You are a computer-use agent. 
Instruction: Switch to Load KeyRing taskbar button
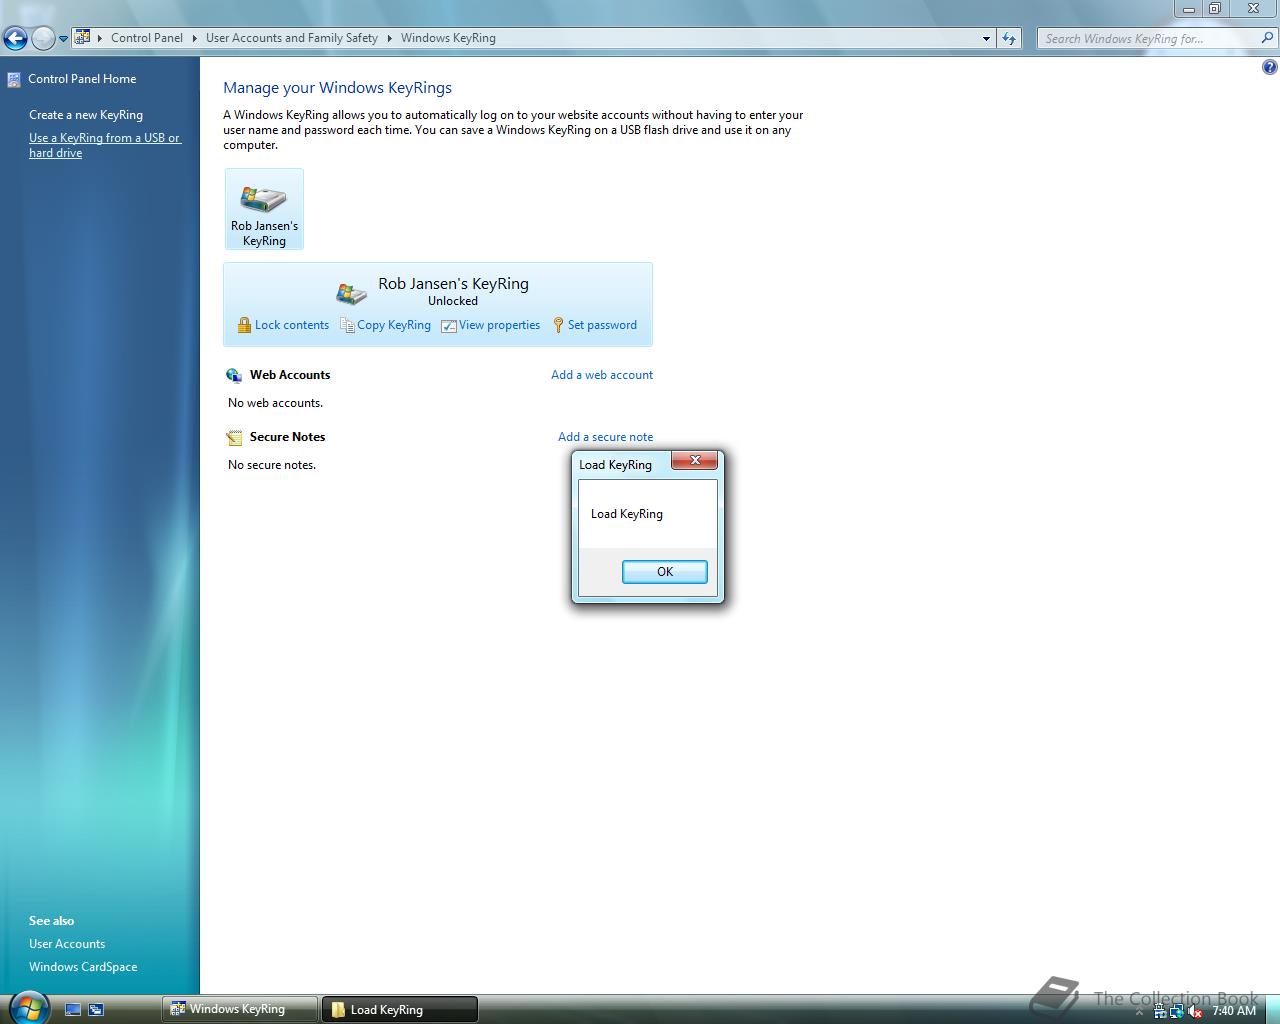coord(400,1009)
